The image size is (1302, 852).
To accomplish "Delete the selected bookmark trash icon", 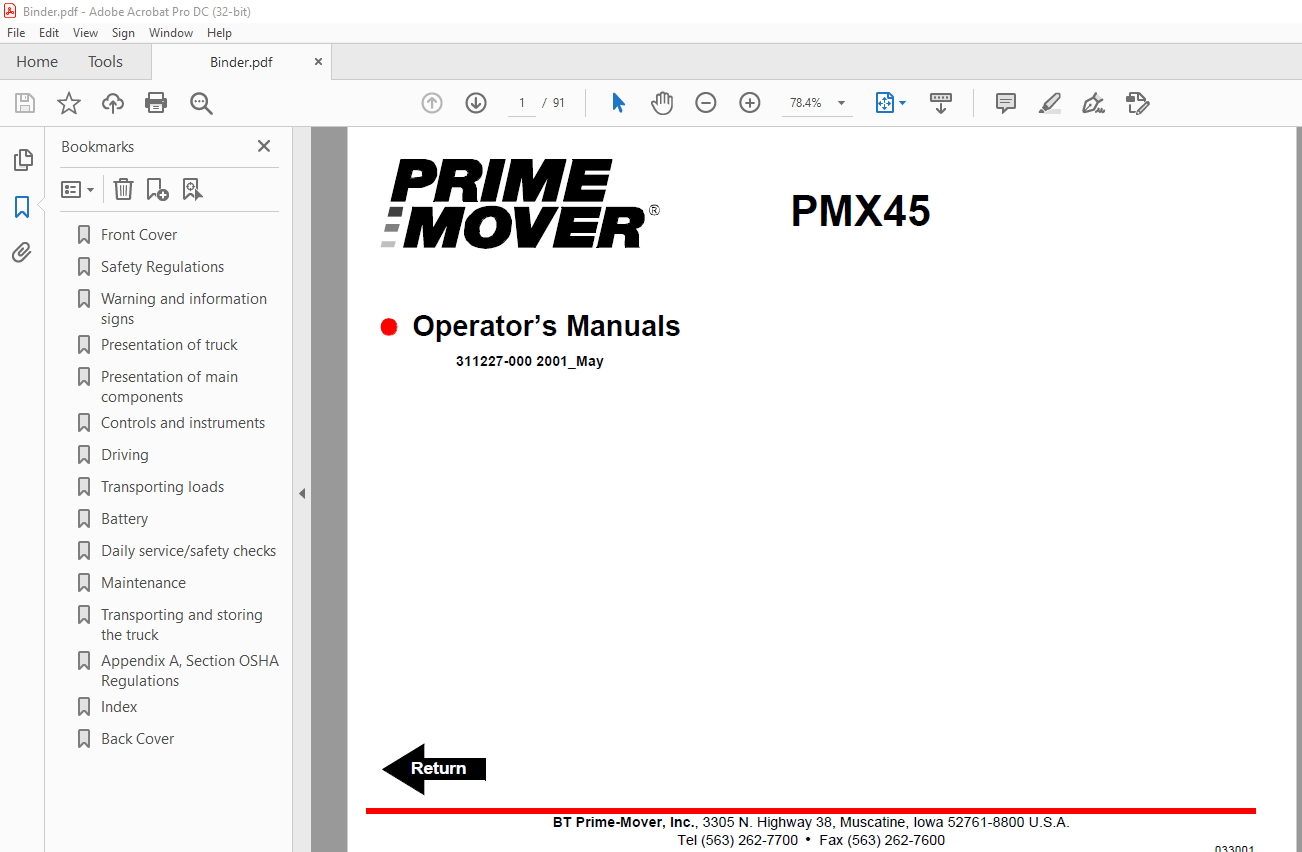I will [123, 189].
